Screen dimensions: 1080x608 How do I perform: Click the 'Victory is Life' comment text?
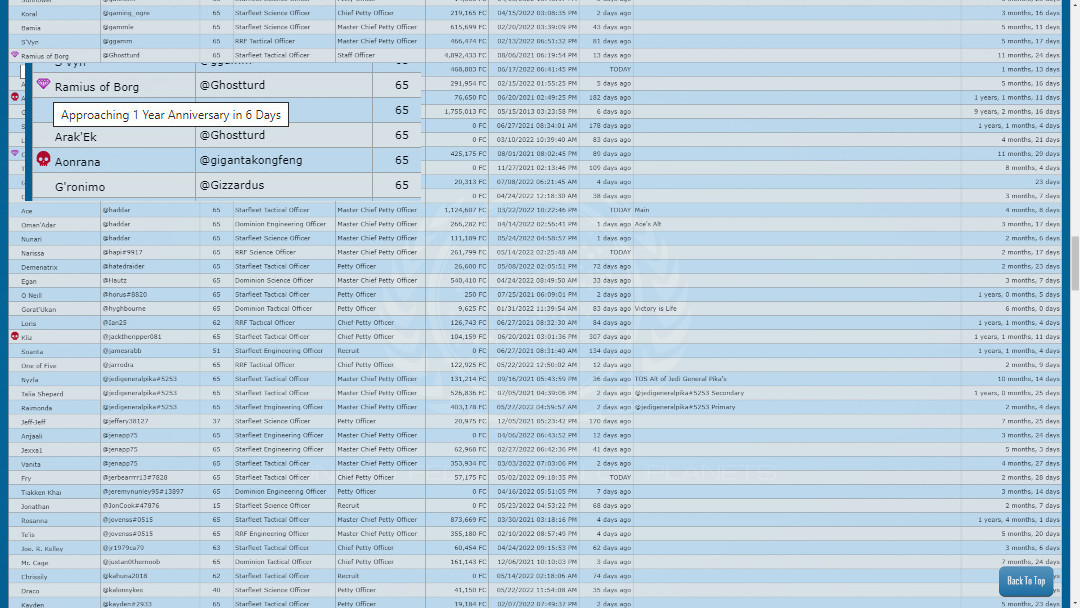point(655,309)
